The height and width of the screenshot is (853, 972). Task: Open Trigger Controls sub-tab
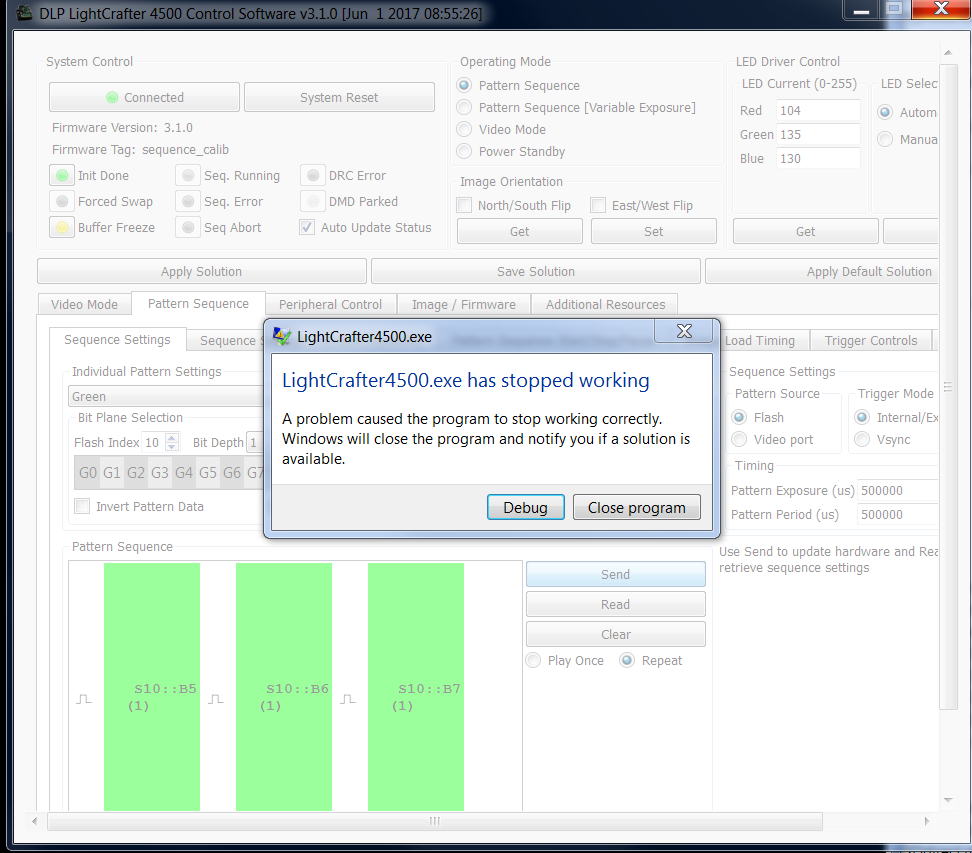[x=870, y=340]
